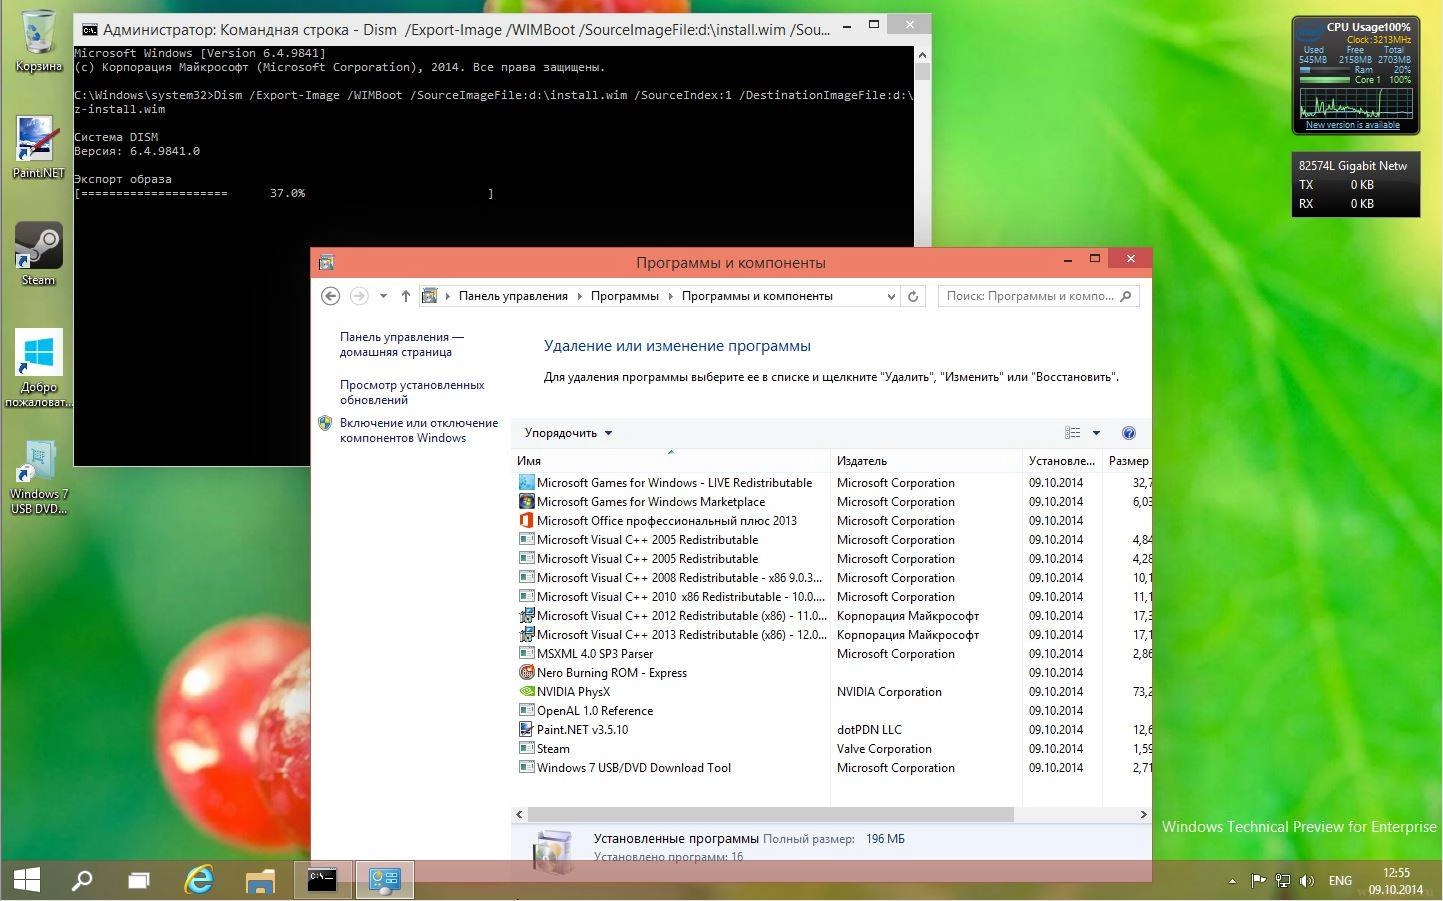Open the Recycle Bin (Корзина) desktop icon
1443x901 pixels.
38,42
